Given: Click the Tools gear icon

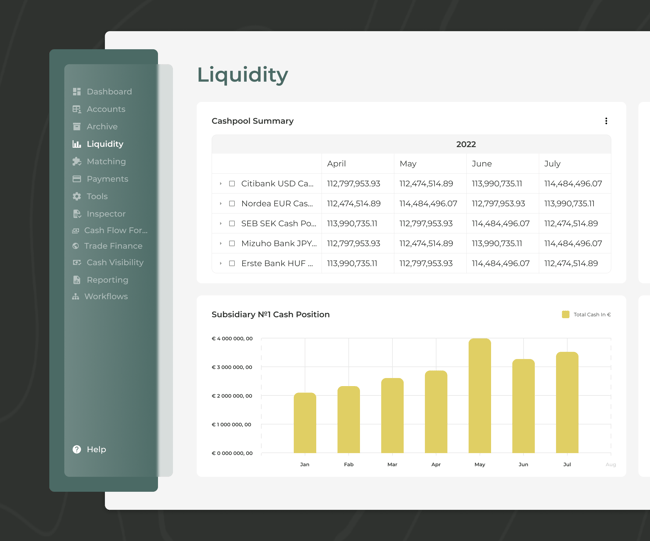Looking at the screenshot, I should (77, 197).
